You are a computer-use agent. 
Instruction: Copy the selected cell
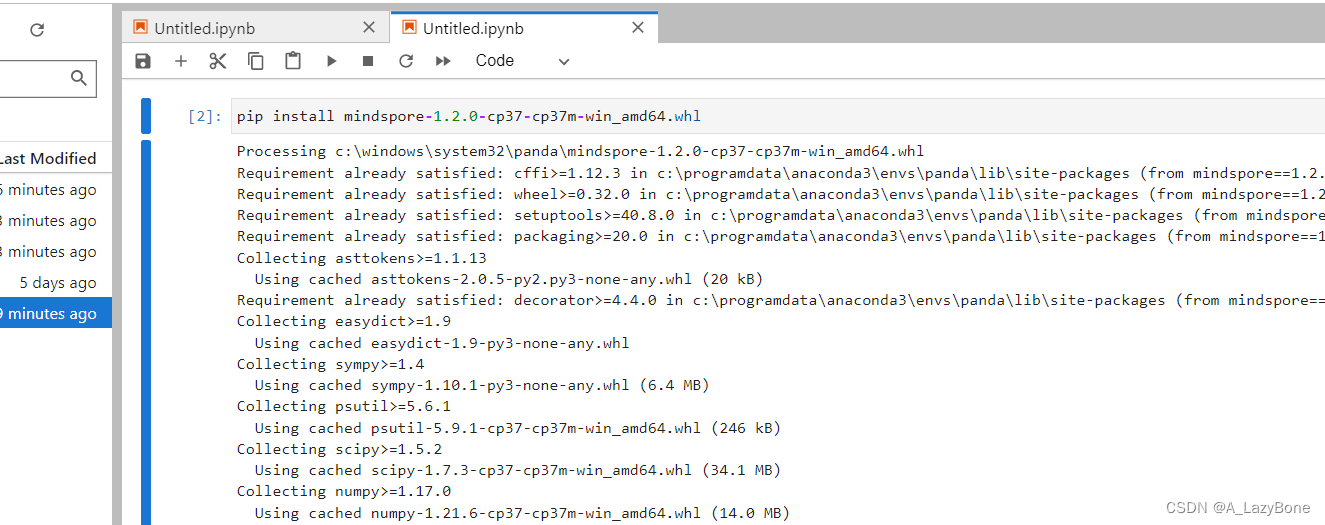(x=256, y=61)
